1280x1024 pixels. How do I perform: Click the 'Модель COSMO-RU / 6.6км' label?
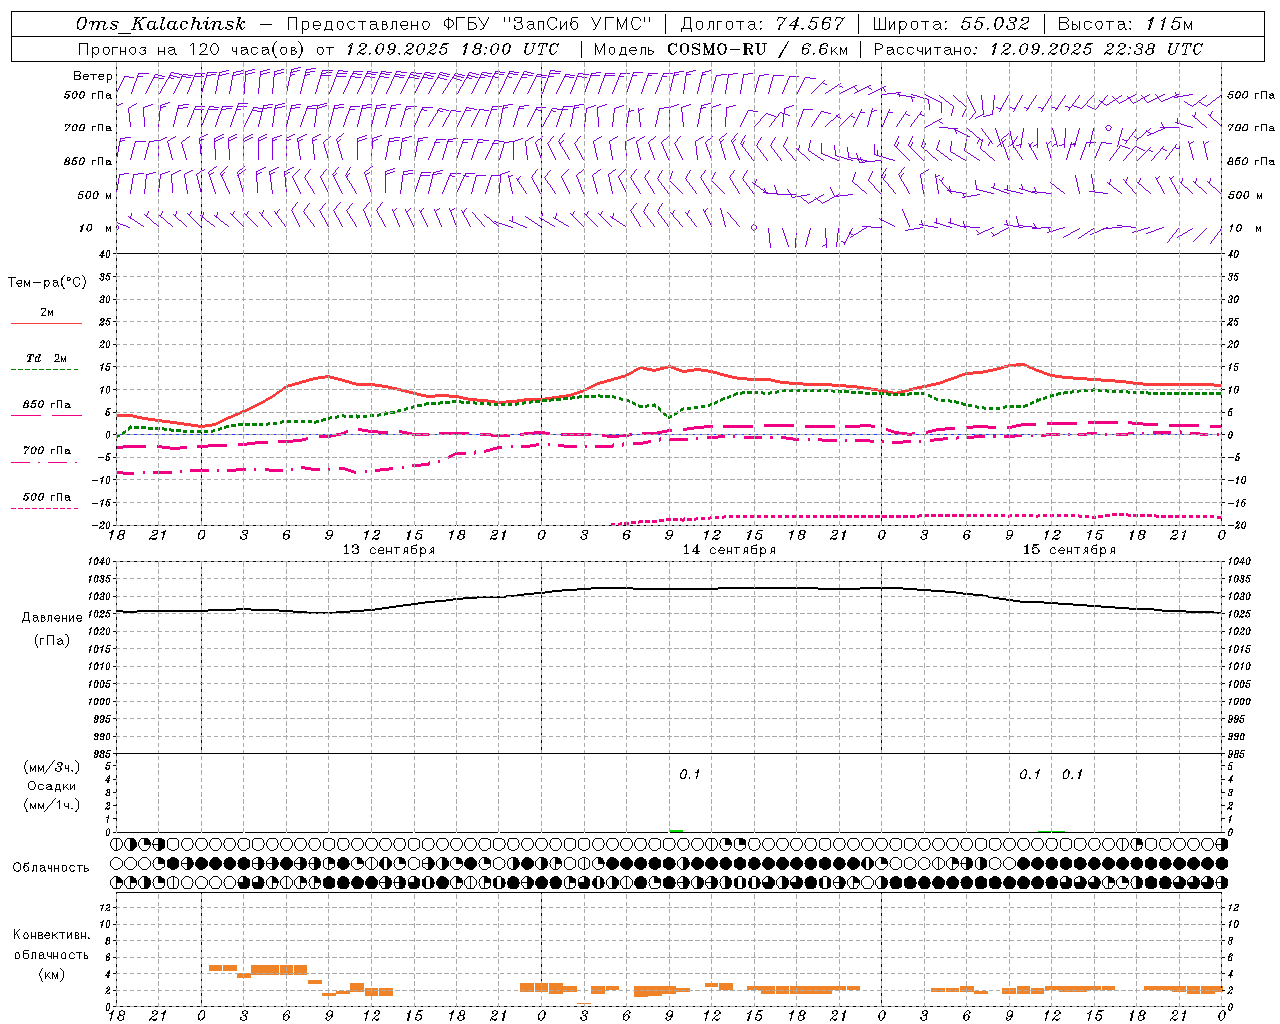coord(721,49)
